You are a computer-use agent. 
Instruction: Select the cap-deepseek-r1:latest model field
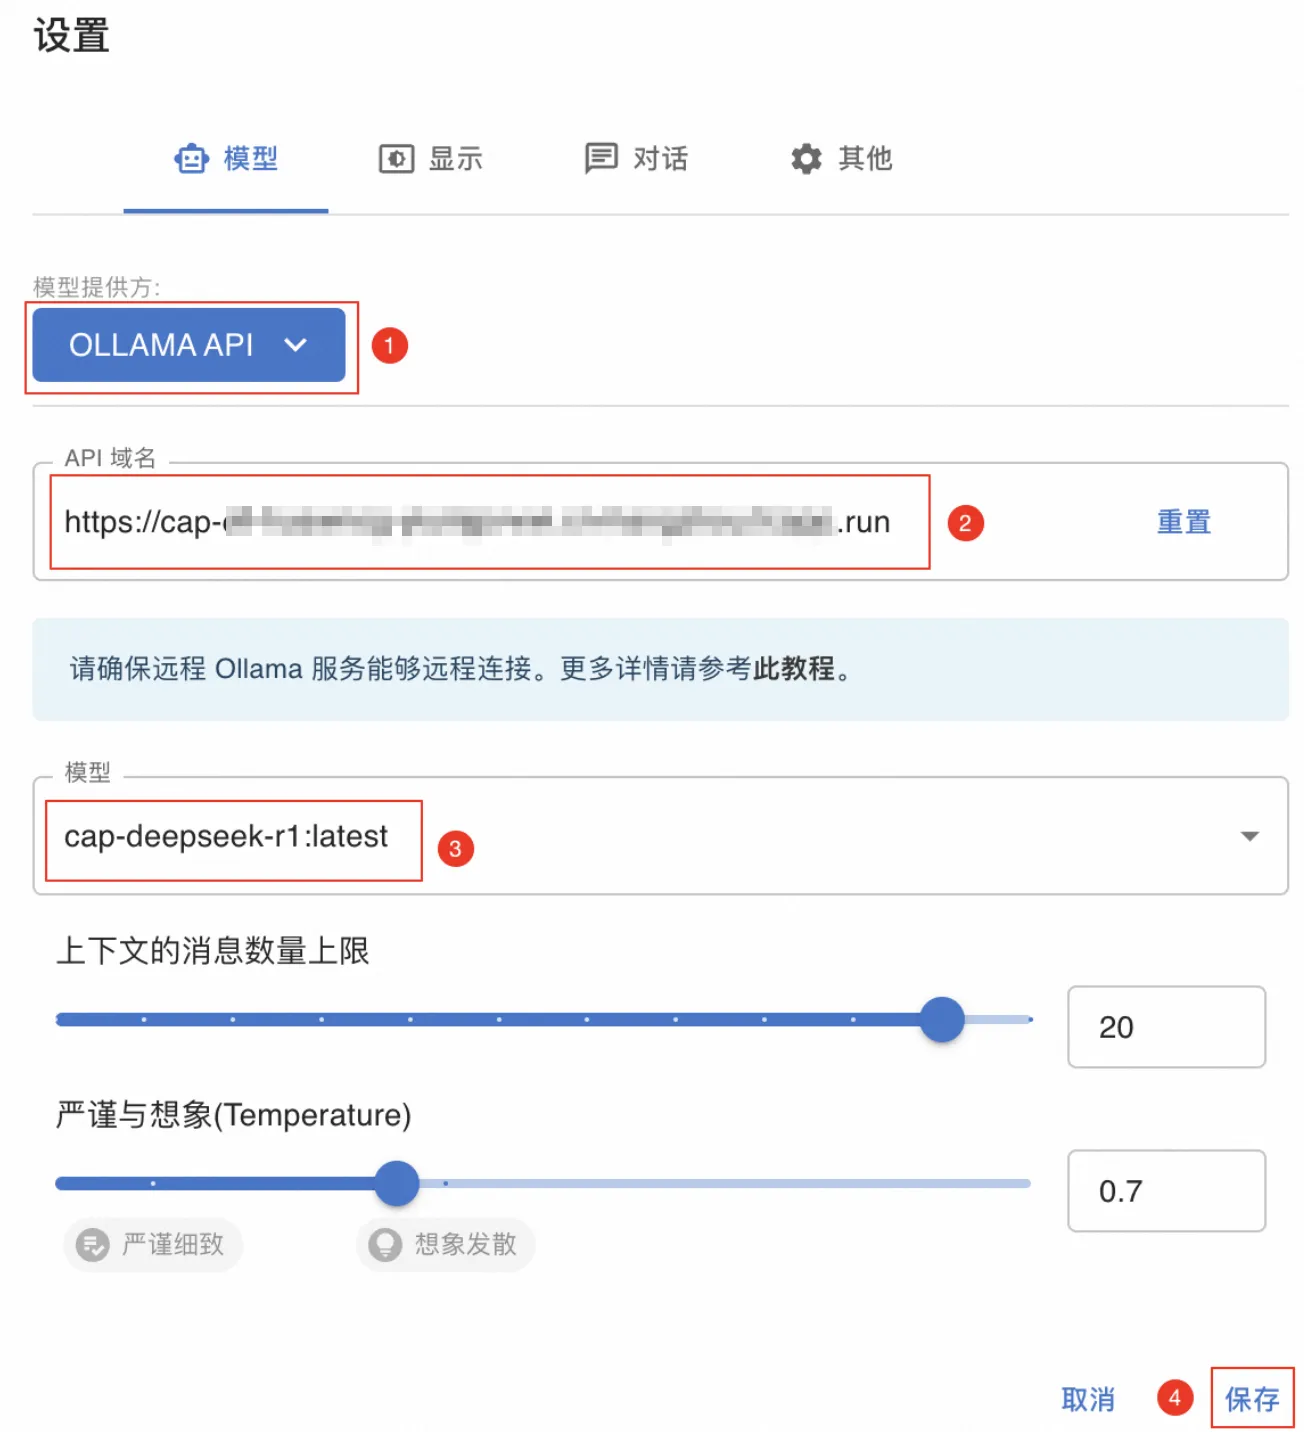click(x=660, y=836)
